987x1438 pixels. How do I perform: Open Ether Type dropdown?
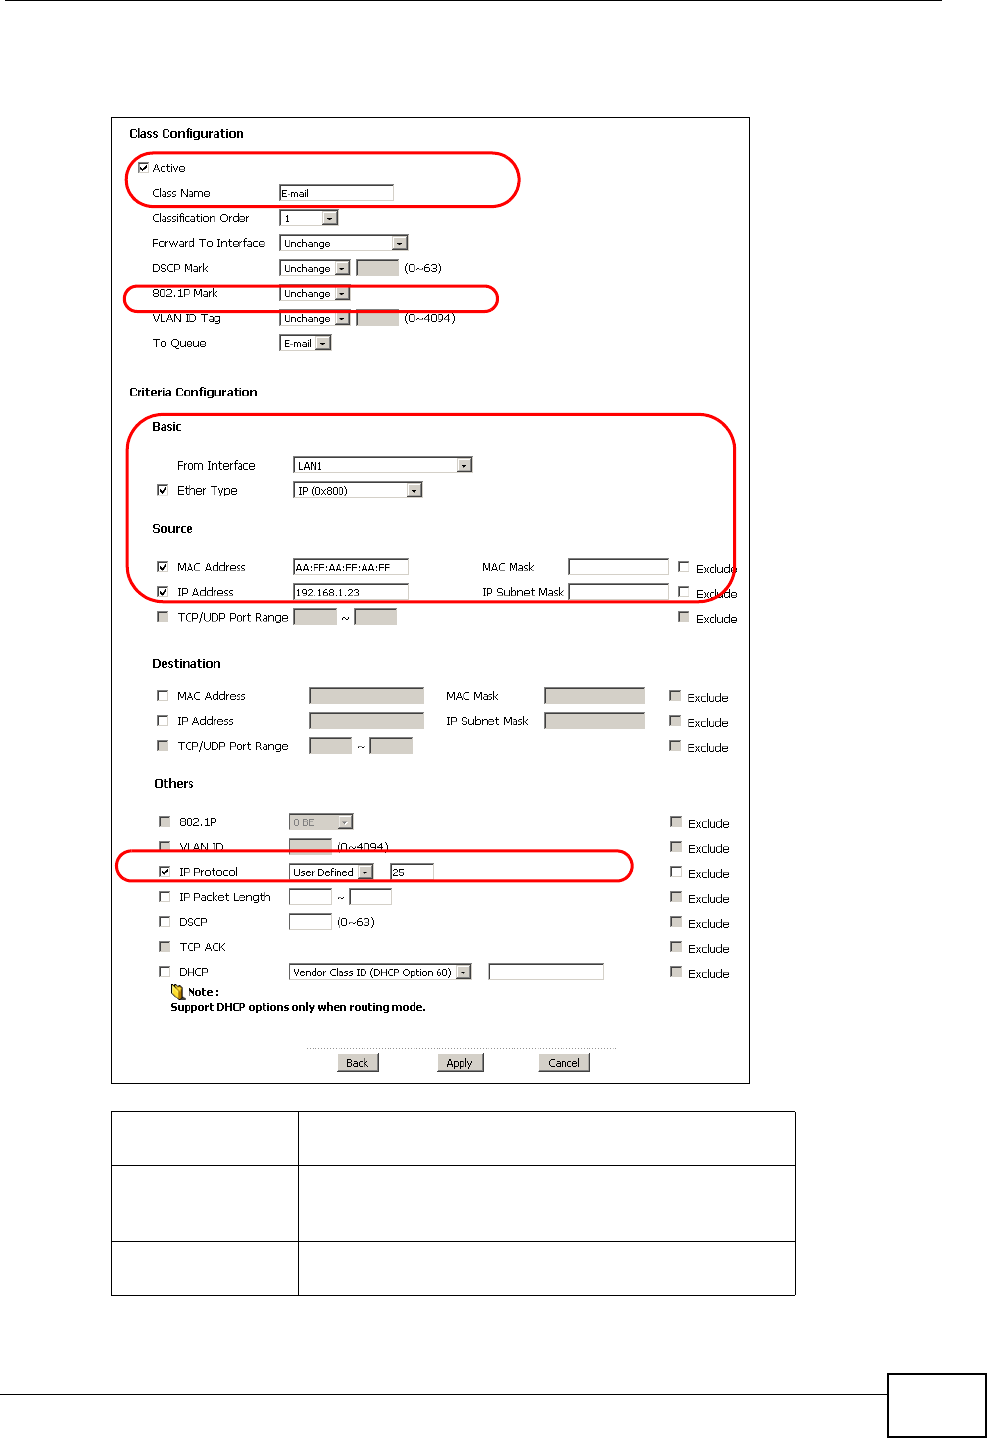(x=358, y=490)
